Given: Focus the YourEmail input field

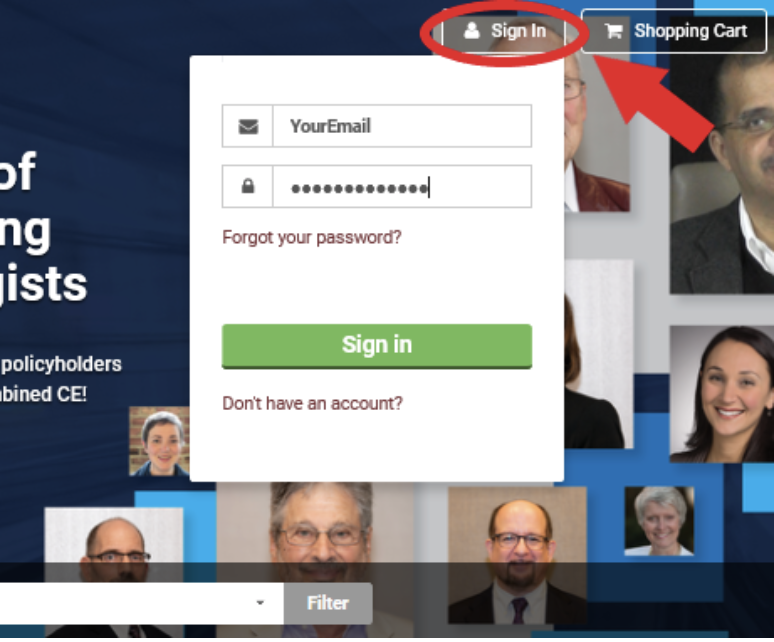Looking at the screenshot, I should 402,126.
